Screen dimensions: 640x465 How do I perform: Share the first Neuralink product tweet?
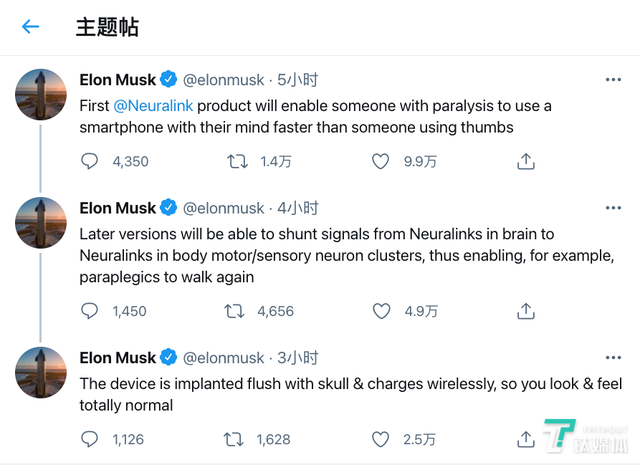[526, 161]
